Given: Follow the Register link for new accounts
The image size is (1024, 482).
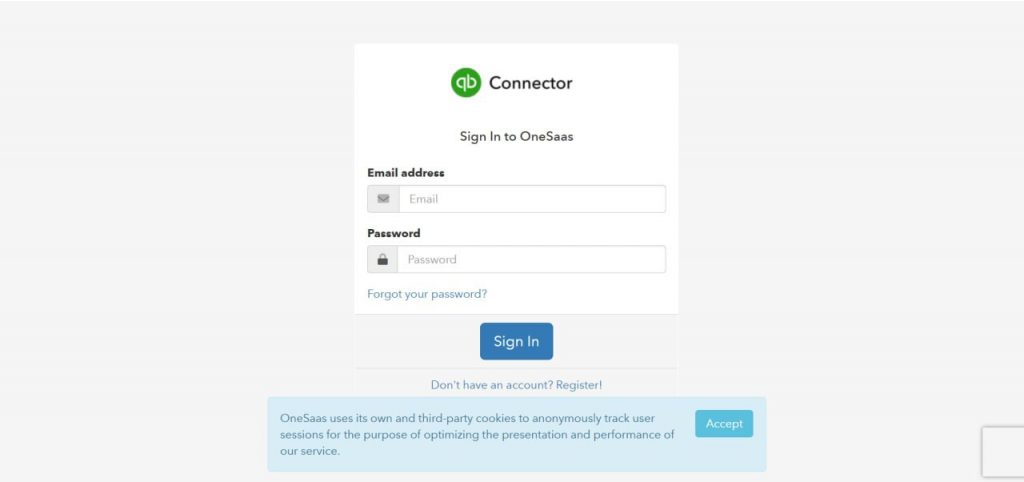Looking at the screenshot, I should (579, 384).
